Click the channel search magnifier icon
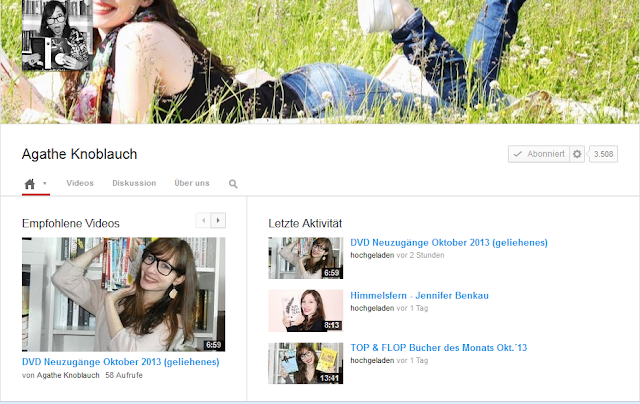Viewport: 640px width, 404px height. coord(233,184)
